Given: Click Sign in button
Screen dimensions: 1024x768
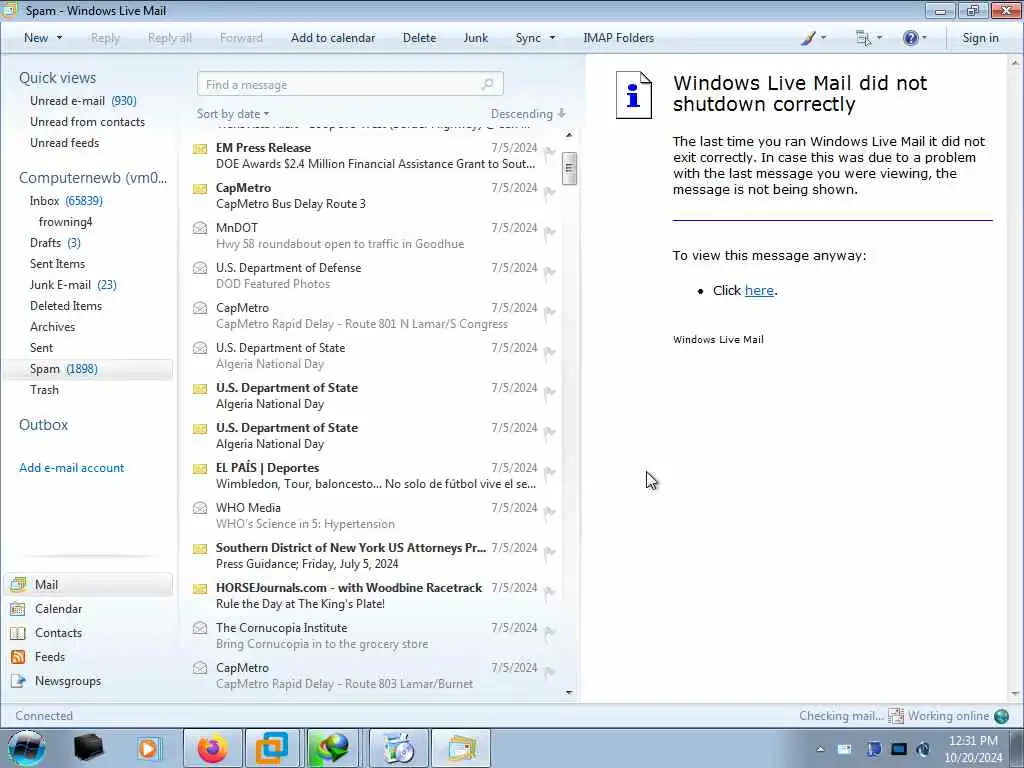Looking at the screenshot, I should [x=980, y=38].
